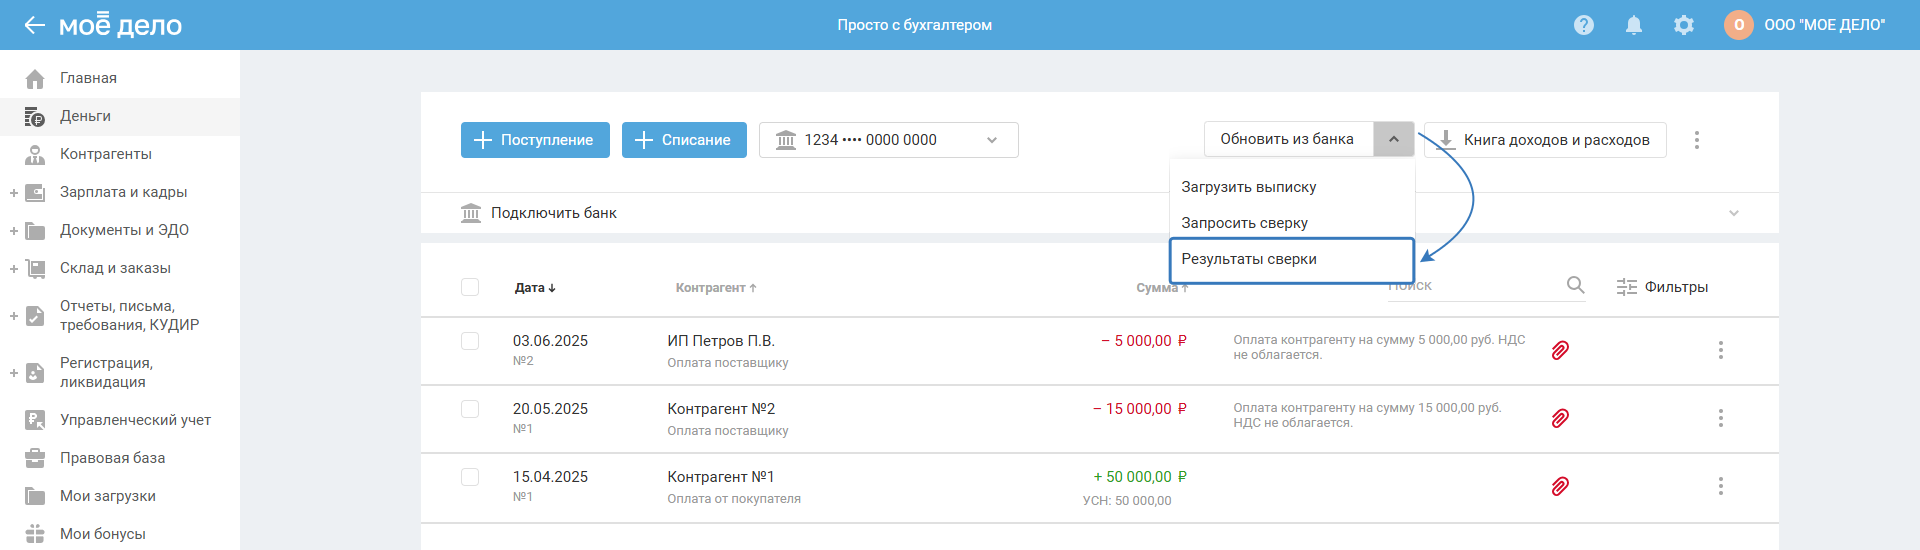Expand Зарплата и кадры sidebar section
The width and height of the screenshot is (1920, 550).
pyautogui.click(x=14, y=192)
